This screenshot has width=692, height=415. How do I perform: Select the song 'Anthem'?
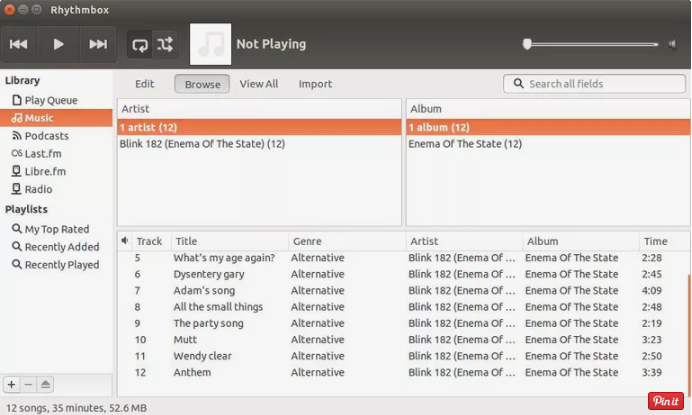pyautogui.click(x=402, y=372)
